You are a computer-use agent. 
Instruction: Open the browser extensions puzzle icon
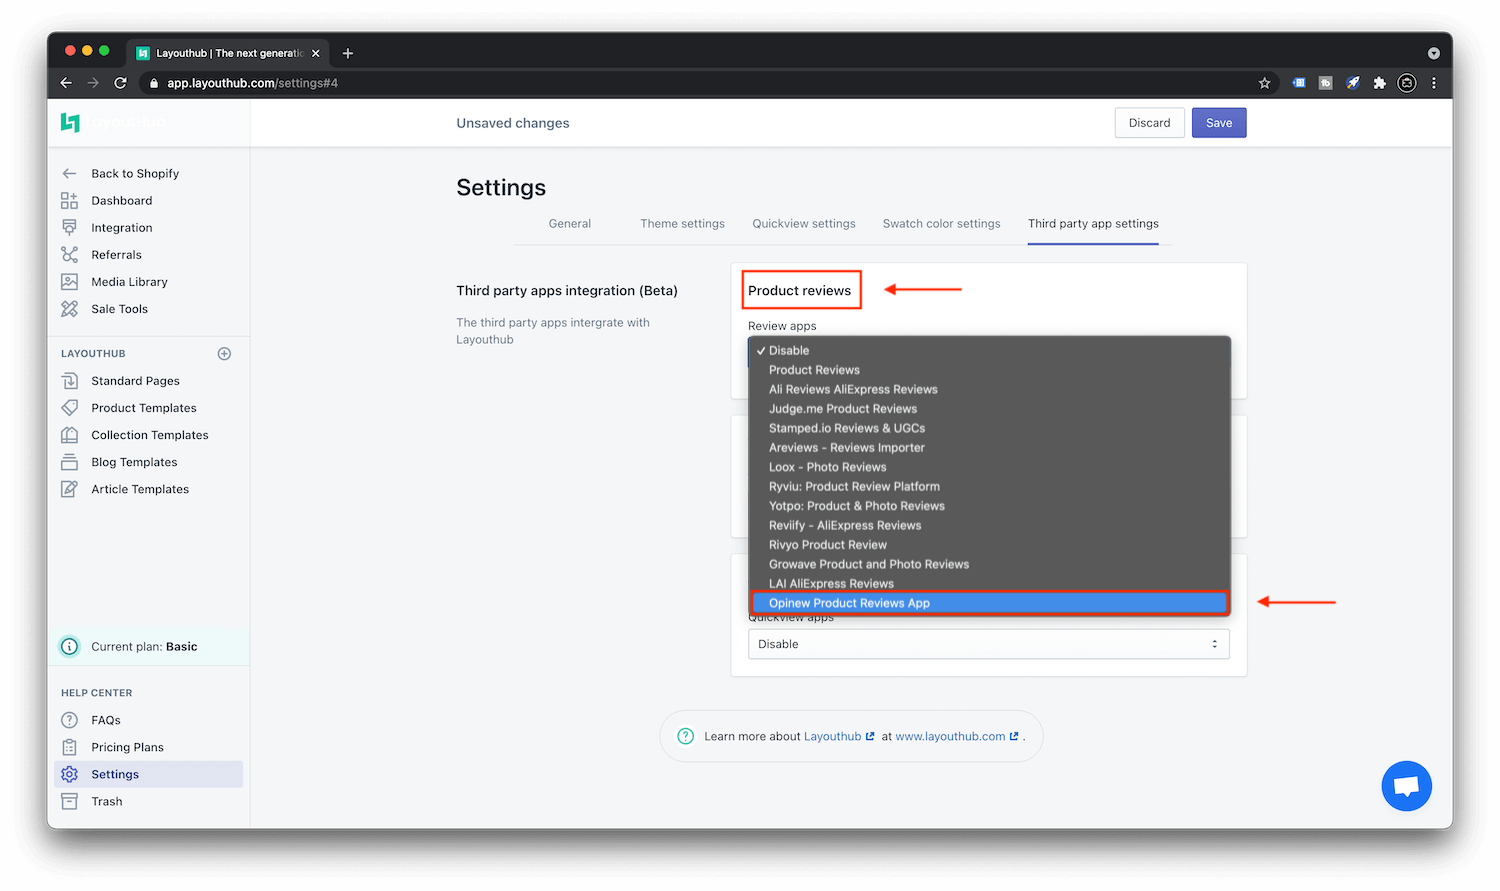1379,83
